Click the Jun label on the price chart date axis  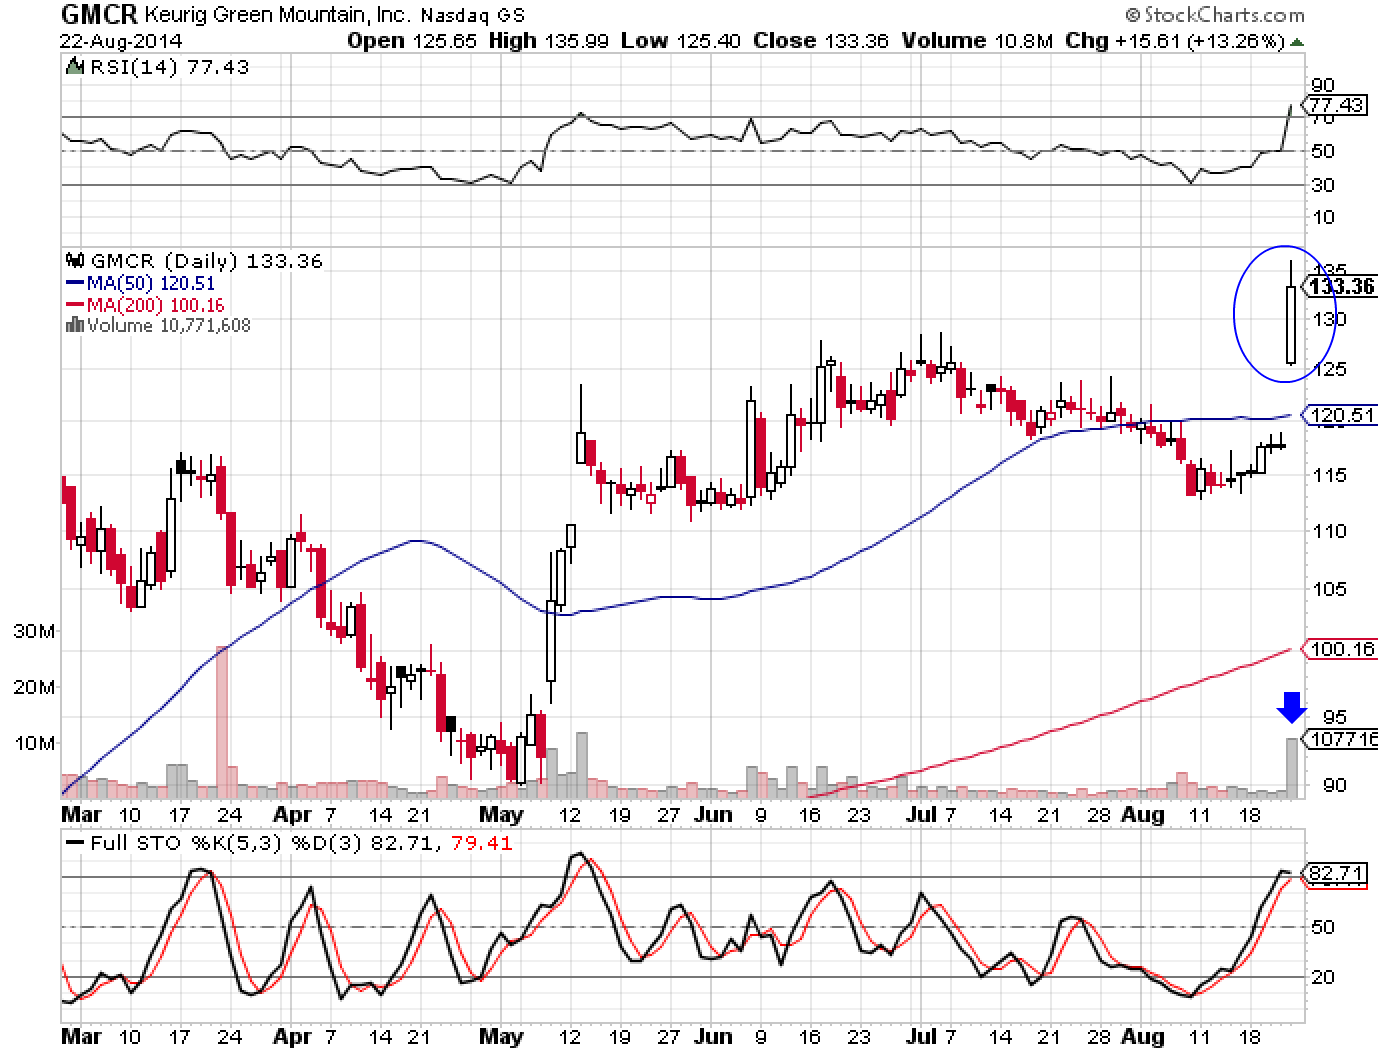click(x=713, y=814)
